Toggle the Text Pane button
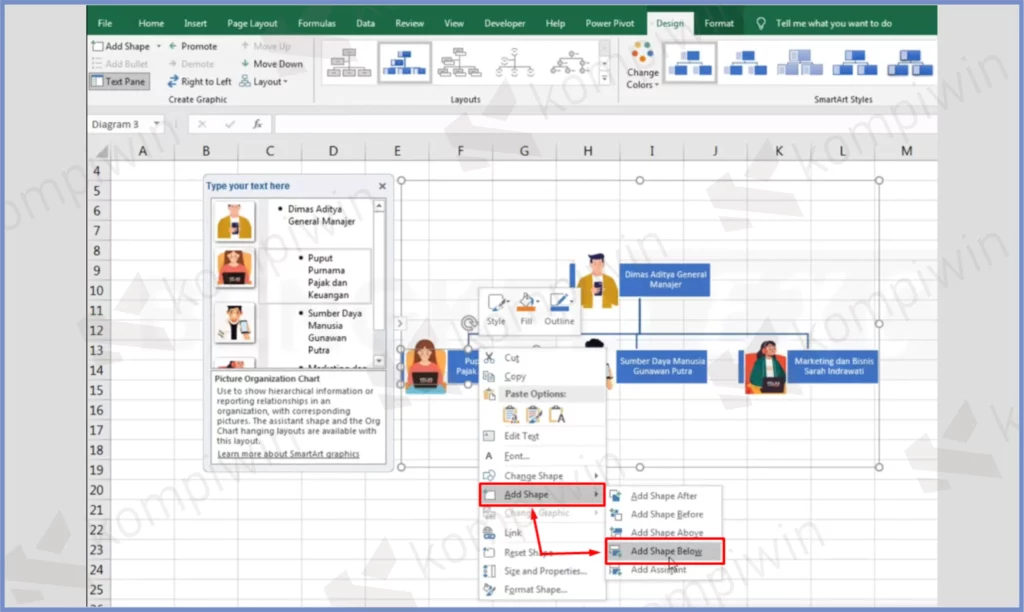The width and height of the screenshot is (1024, 612). tap(119, 82)
